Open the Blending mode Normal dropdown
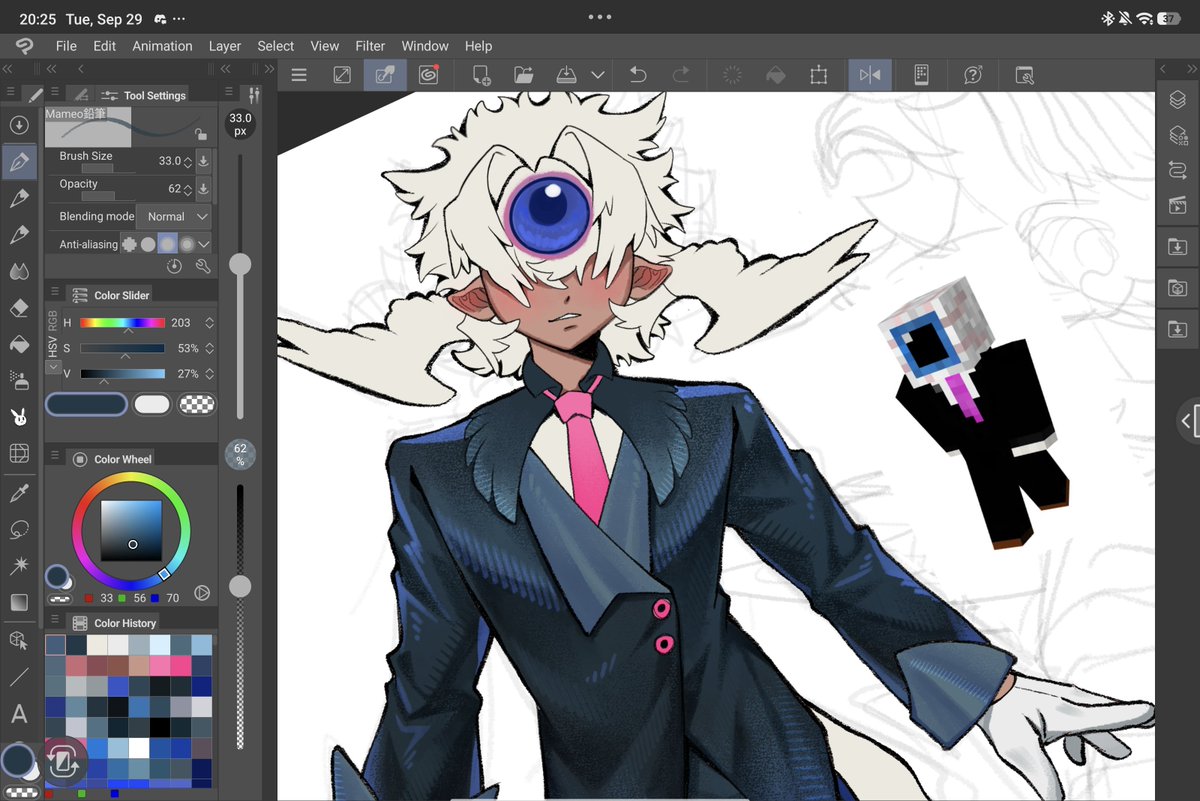 point(176,216)
